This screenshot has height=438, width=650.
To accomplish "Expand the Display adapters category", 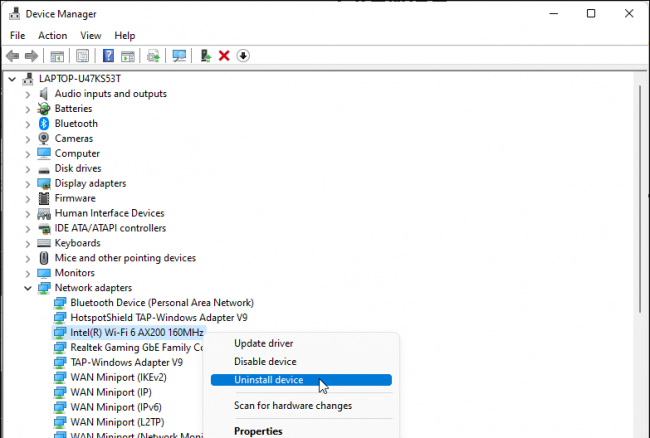I will pyautogui.click(x=27, y=184).
